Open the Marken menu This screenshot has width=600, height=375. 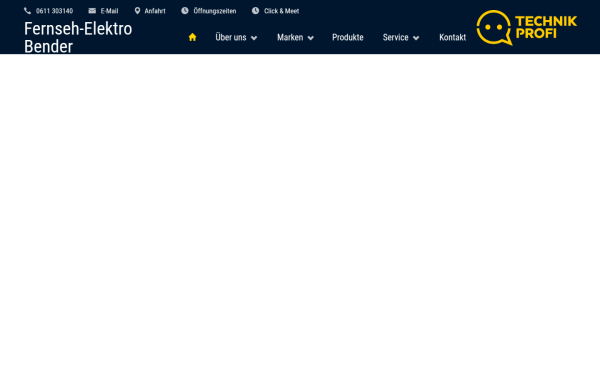tap(290, 37)
